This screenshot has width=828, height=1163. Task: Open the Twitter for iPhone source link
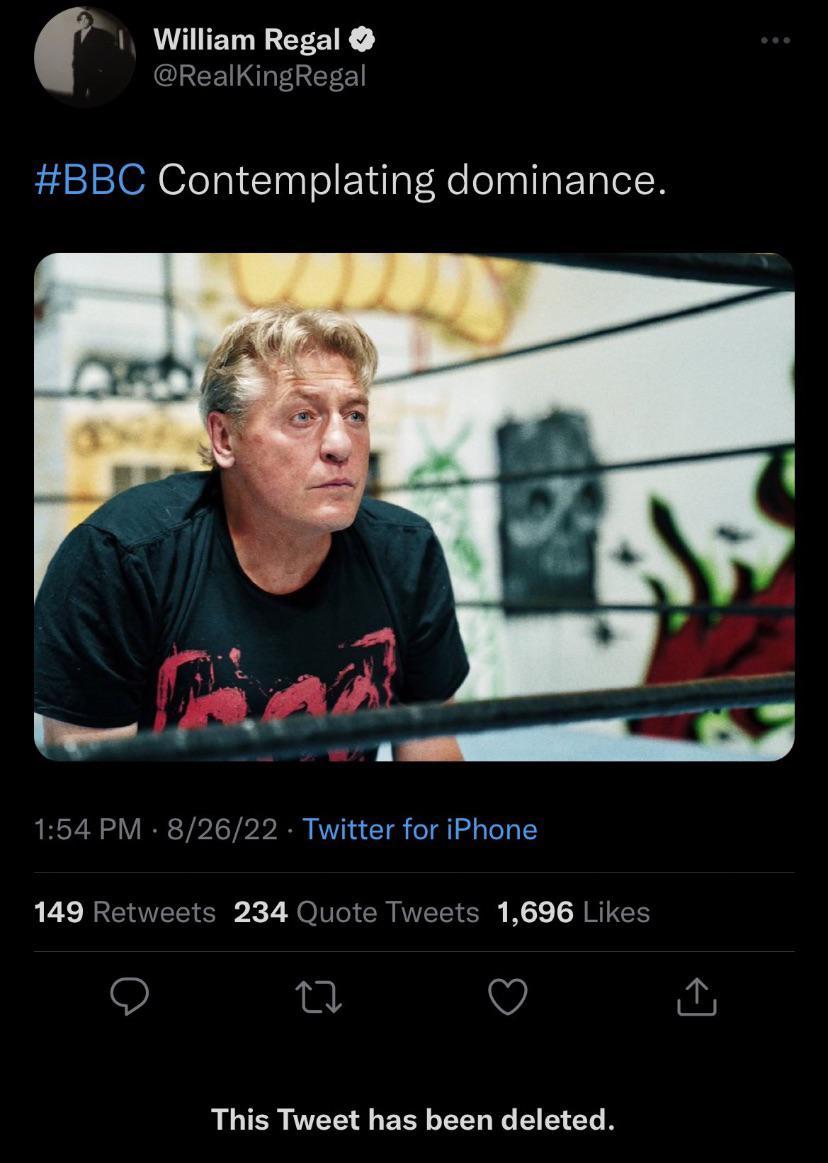(x=420, y=828)
